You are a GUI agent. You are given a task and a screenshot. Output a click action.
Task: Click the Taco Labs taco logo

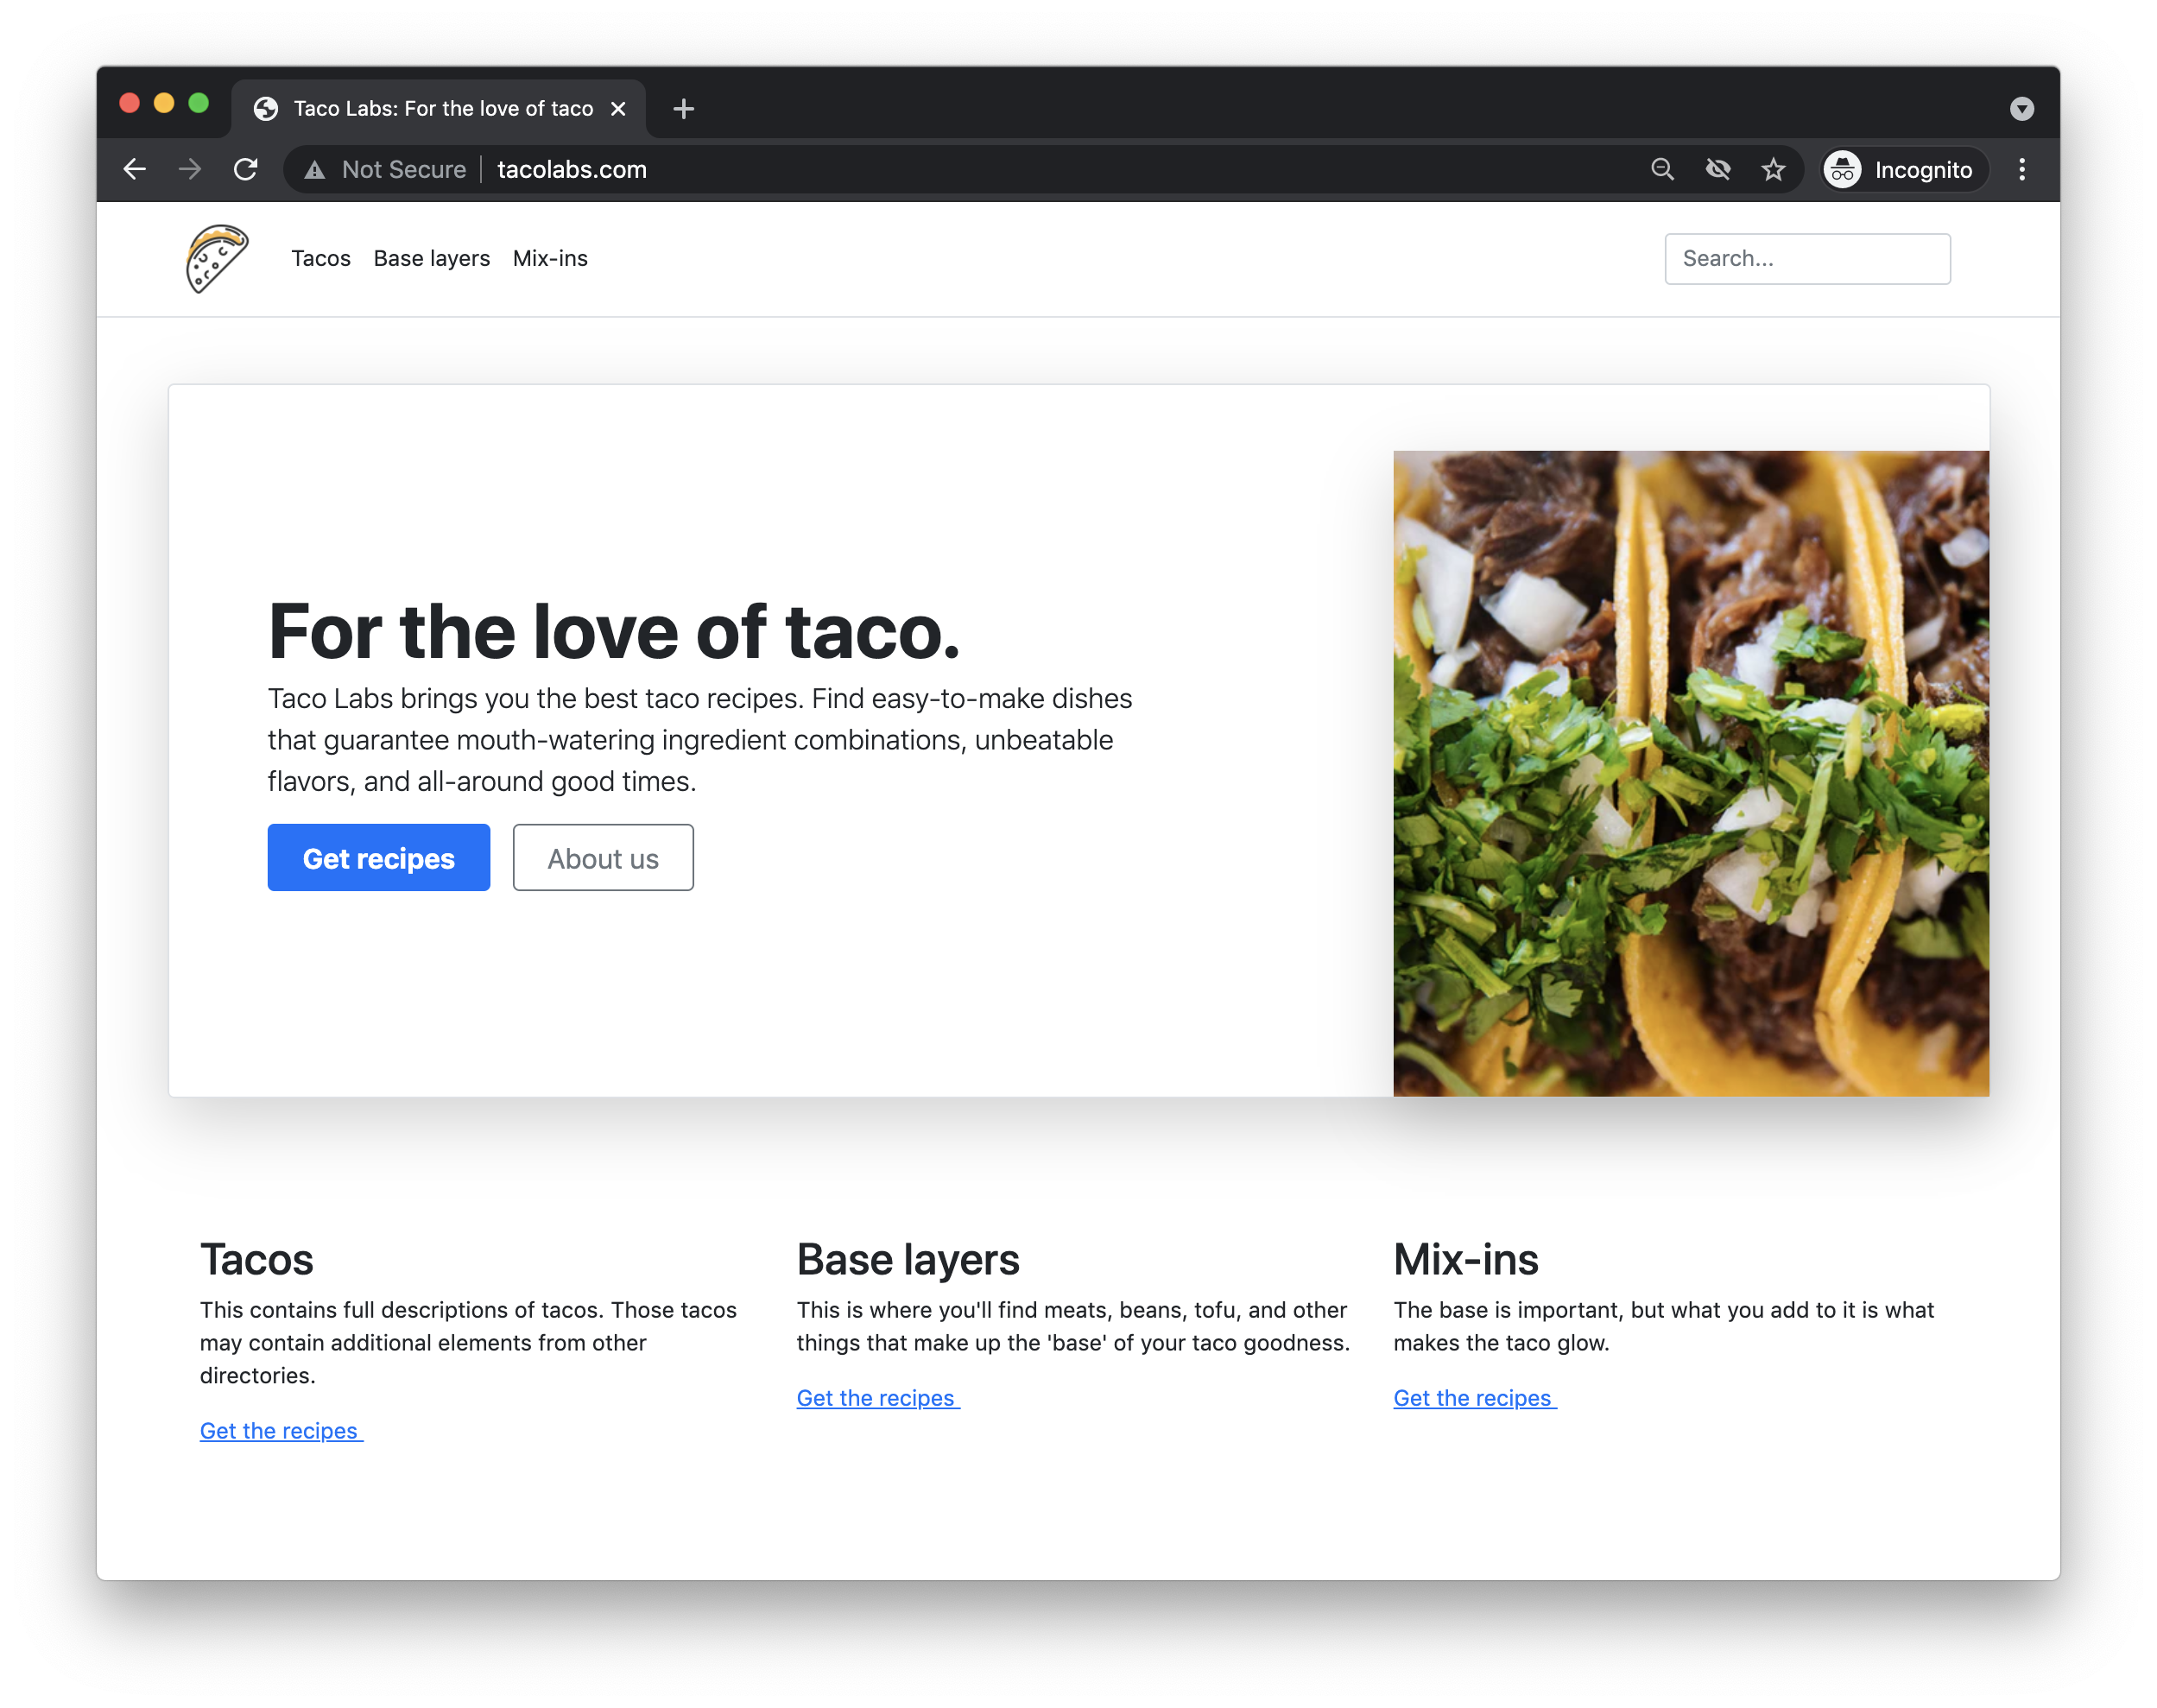tap(216, 258)
